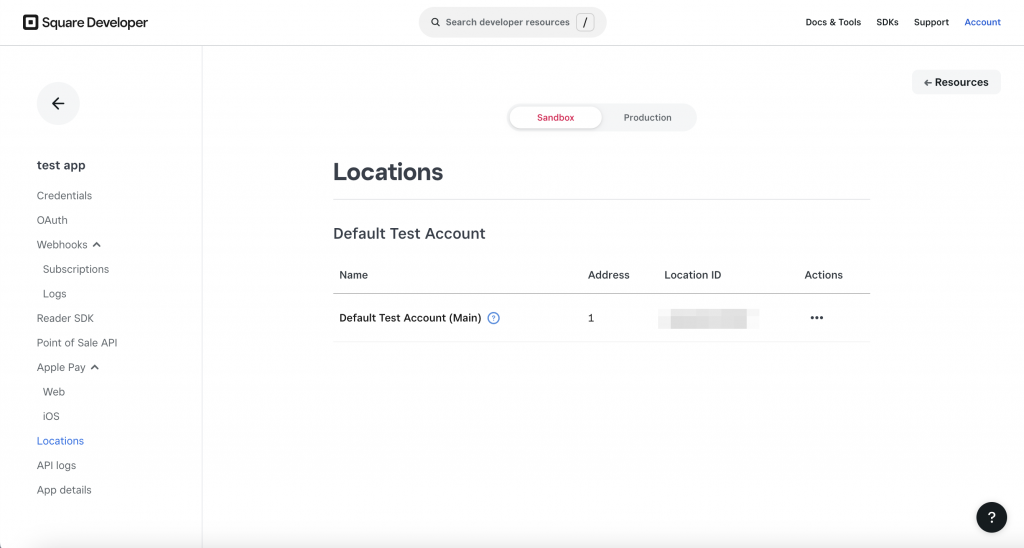Collapse the Webhooks section chevron
The width and height of the screenshot is (1024, 548).
click(x=97, y=245)
